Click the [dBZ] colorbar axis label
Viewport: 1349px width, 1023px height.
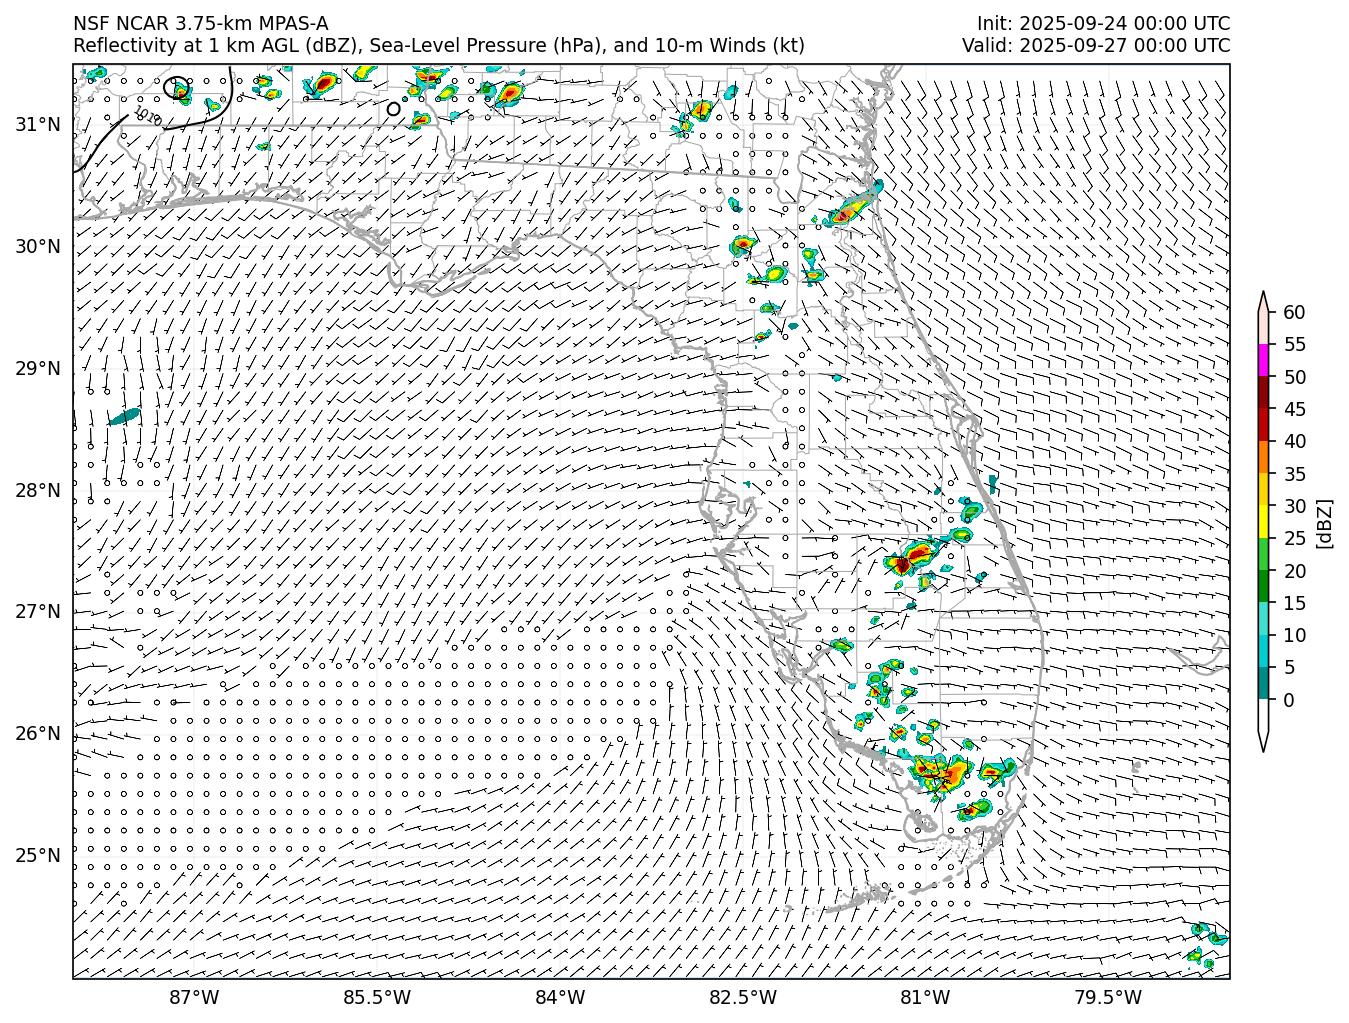click(1324, 522)
